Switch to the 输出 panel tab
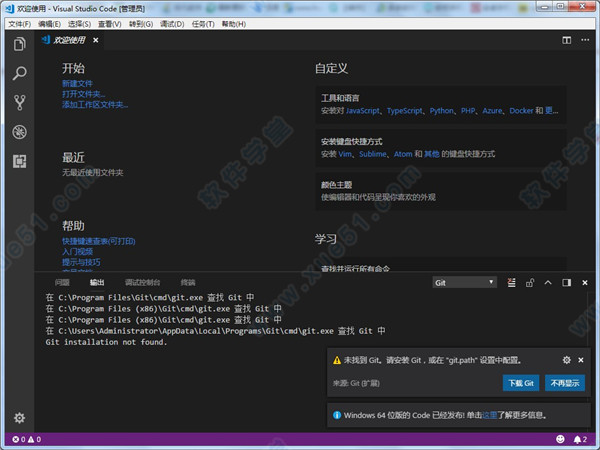The image size is (600, 450). pos(97,282)
